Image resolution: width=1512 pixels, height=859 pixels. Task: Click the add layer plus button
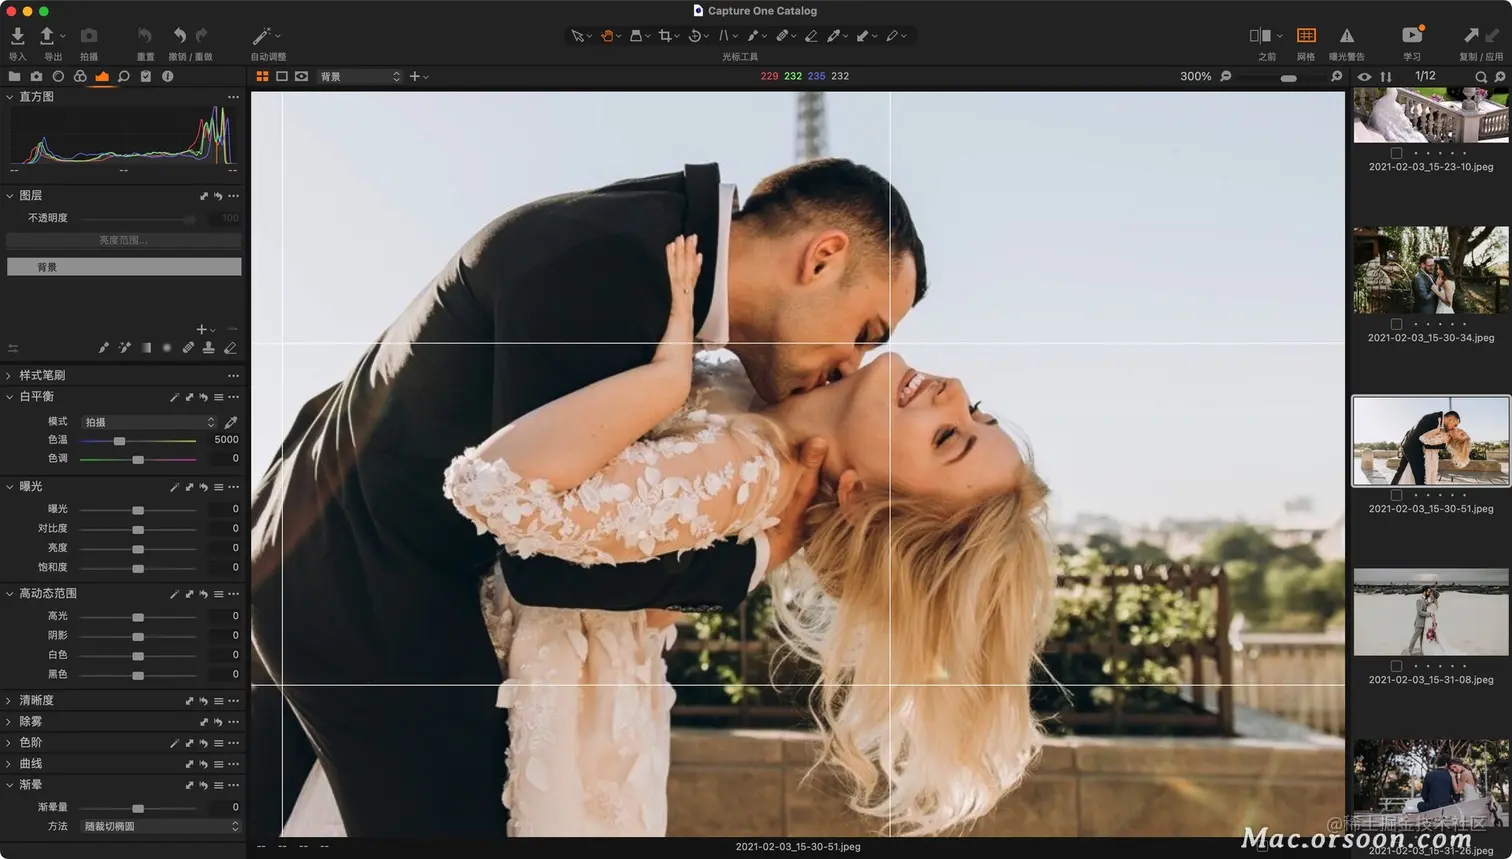click(202, 329)
